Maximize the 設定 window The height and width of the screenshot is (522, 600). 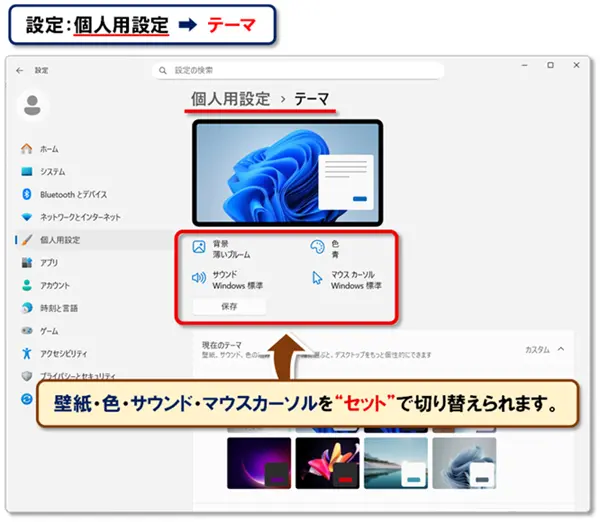[x=550, y=65]
